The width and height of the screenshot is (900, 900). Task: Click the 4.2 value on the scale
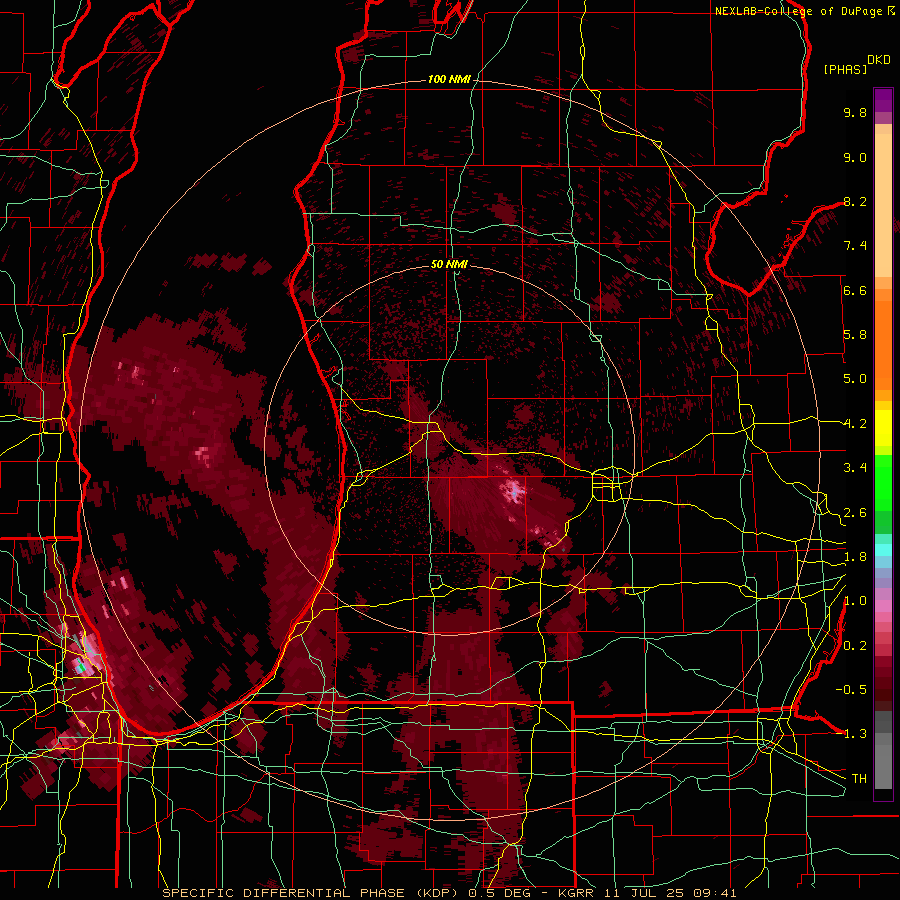coord(855,424)
